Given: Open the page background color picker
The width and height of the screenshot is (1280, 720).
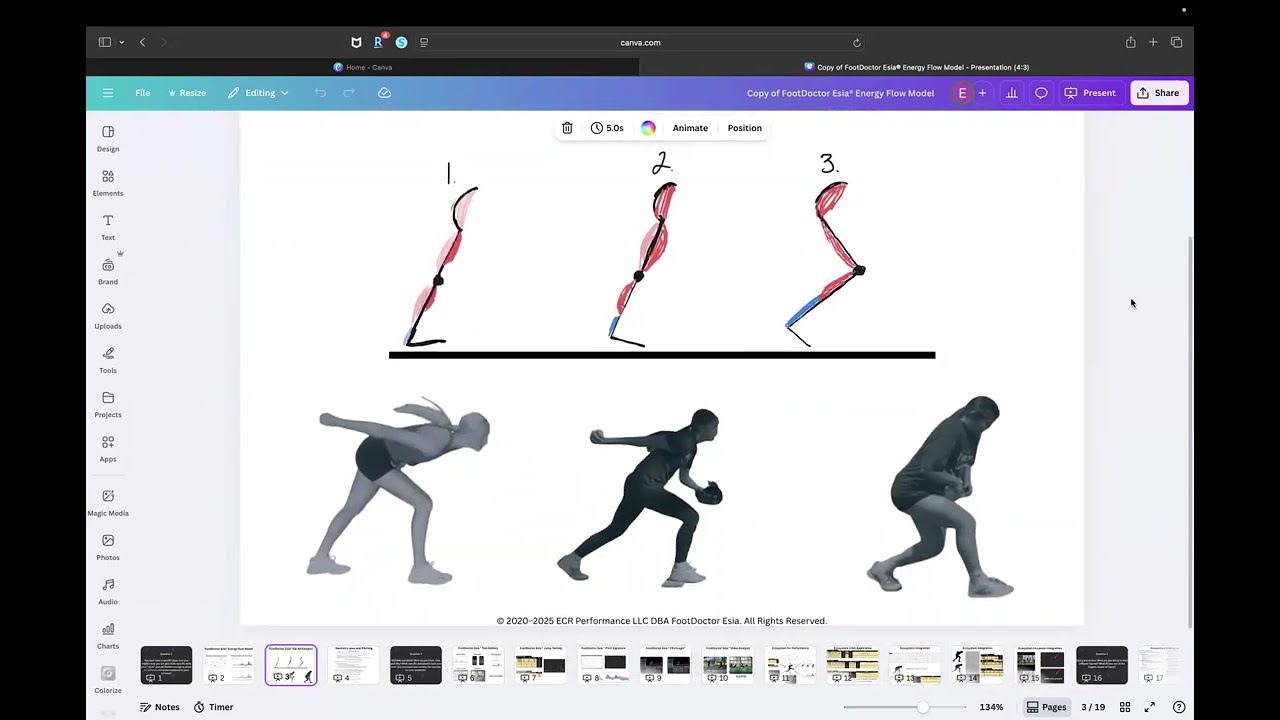Looking at the screenshot, I should coord(648,128).
